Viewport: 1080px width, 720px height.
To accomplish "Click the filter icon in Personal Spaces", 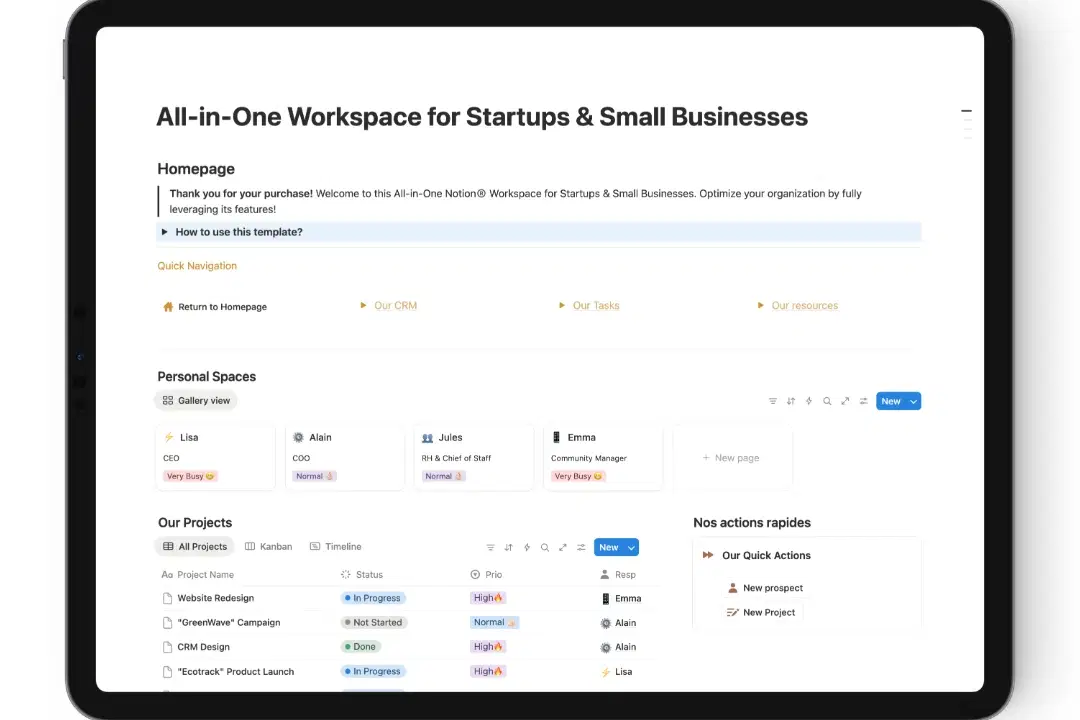I will coord(772,401).
